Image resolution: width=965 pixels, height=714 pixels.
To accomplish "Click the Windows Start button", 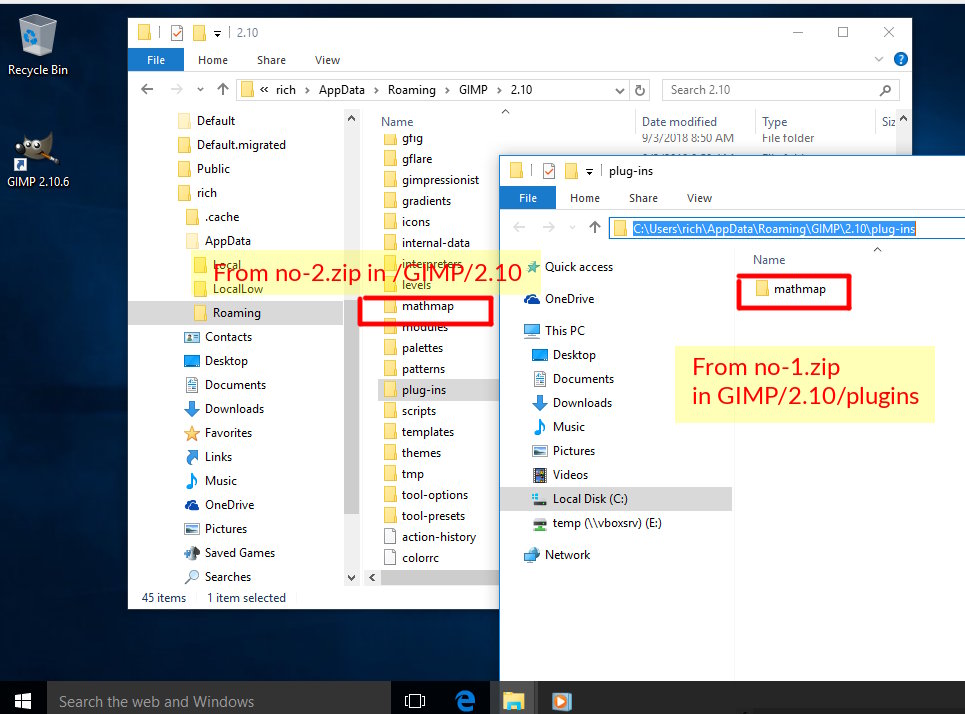I will (x=23, y=700).
